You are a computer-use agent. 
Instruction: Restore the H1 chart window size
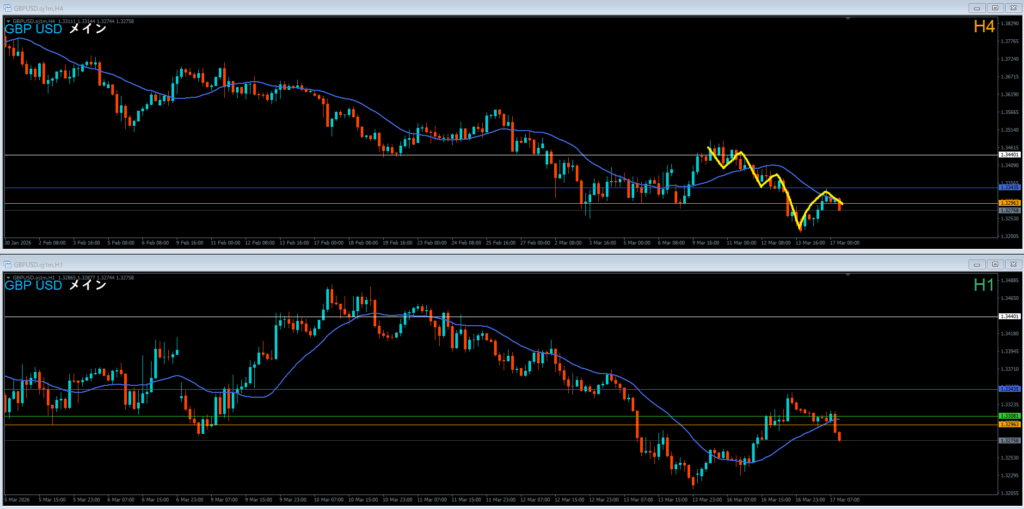tap(995, 264)
